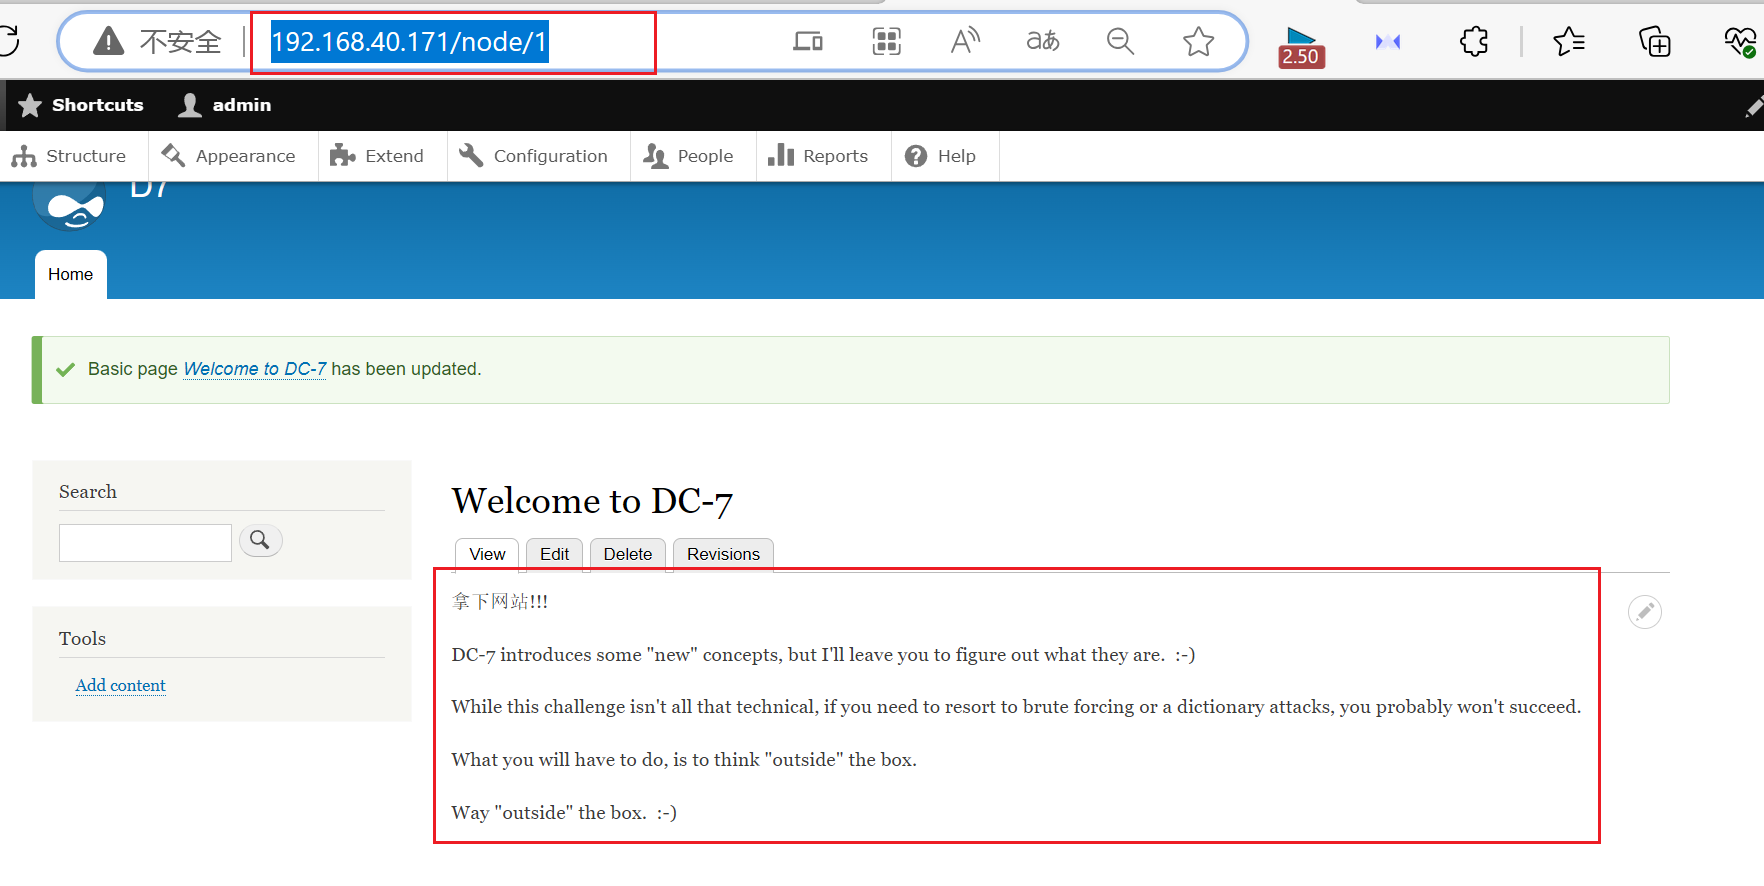
Task: Click the browser health heartbeat icon
Action: 1740,41
